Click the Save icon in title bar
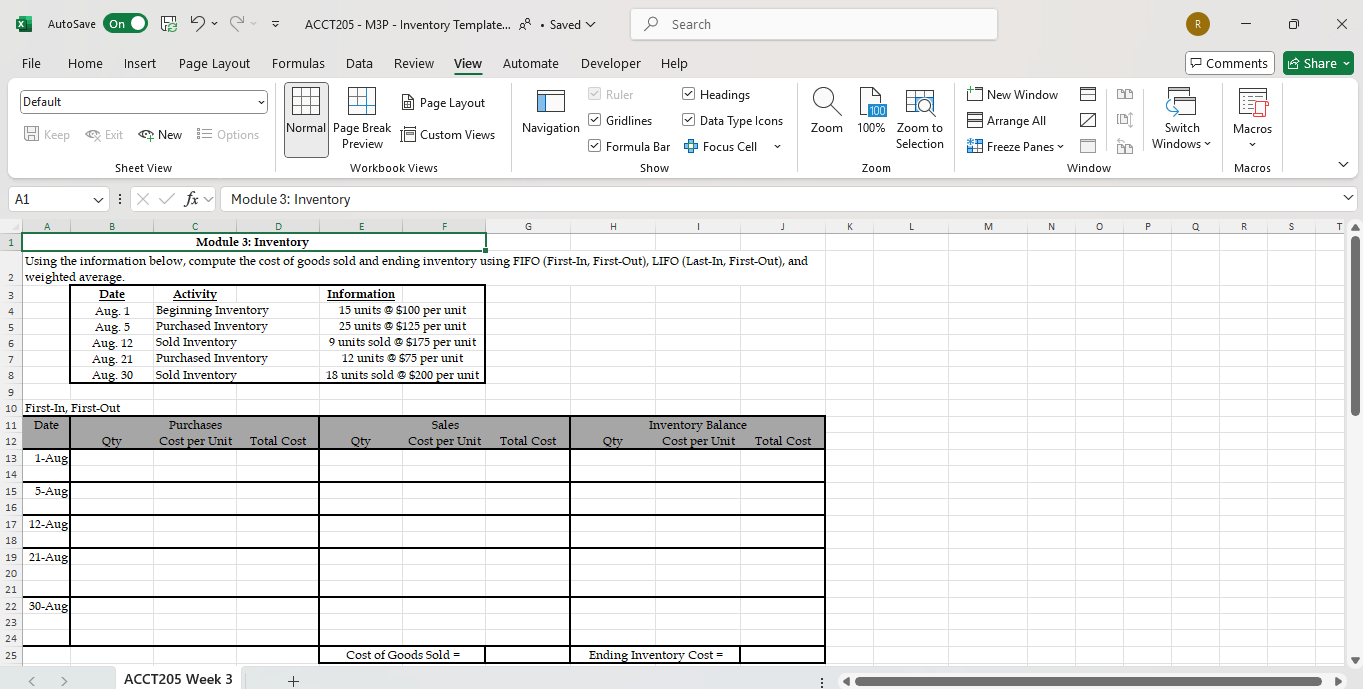The image size is (1363, 689). (x=169, y=24)
